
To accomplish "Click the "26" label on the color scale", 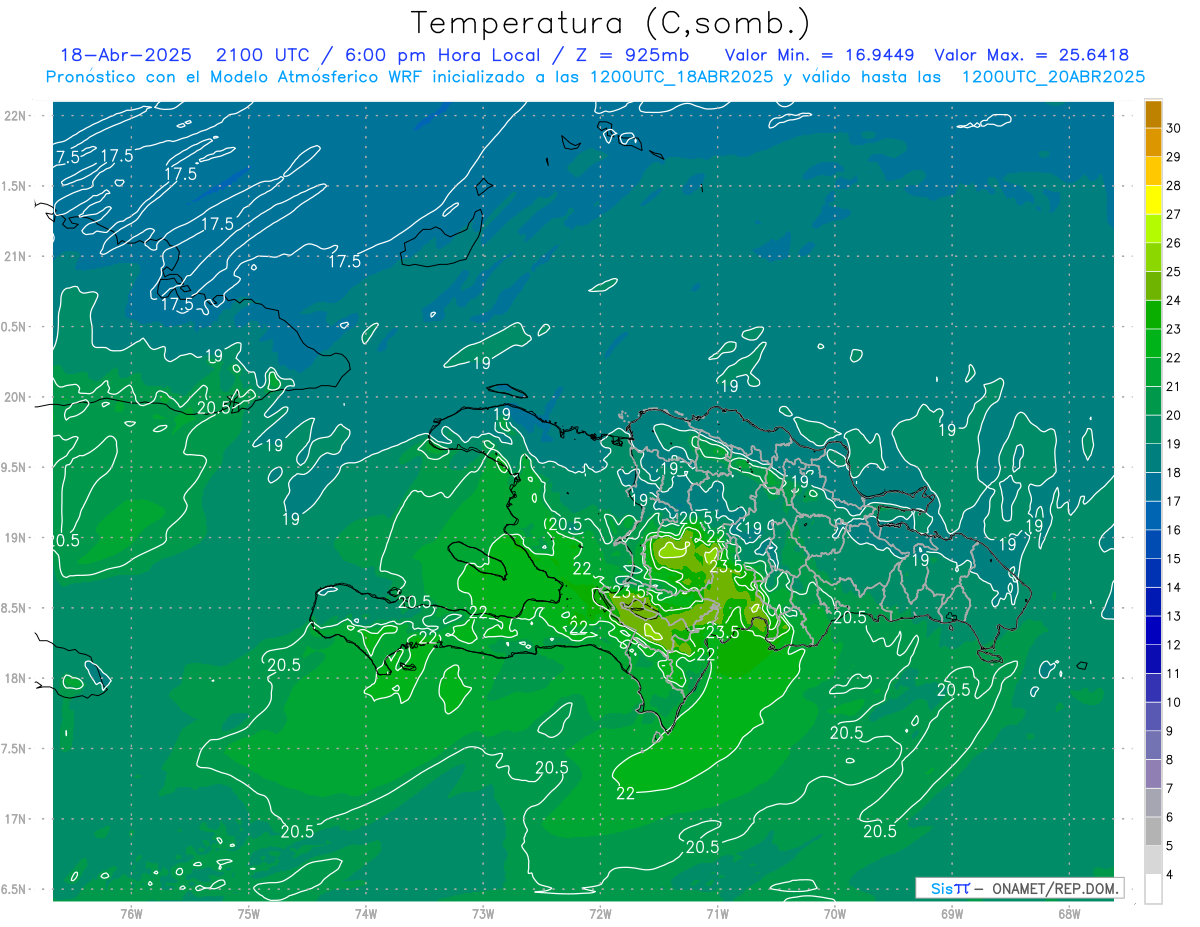I will click(1174, 243).
